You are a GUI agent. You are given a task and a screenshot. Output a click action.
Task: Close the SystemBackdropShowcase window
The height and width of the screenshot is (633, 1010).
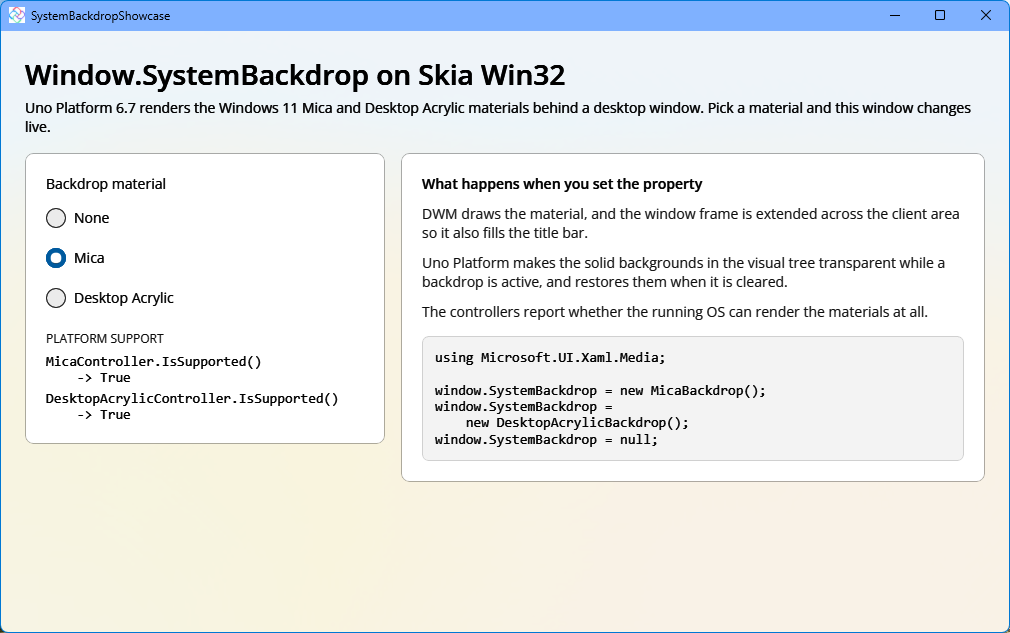click(x=986, y=15)
